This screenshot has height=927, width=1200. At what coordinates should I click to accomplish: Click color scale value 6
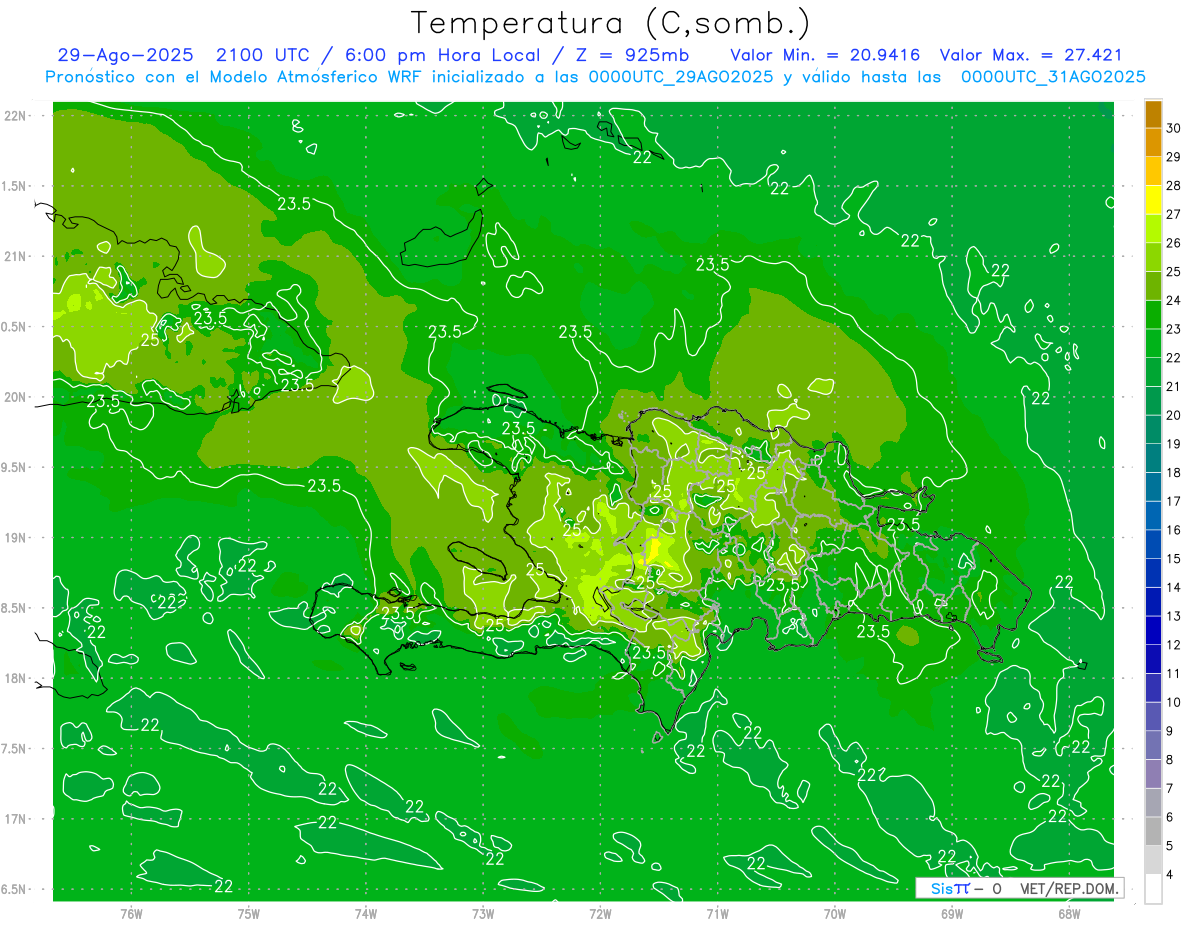click(x=1171, y=817)
